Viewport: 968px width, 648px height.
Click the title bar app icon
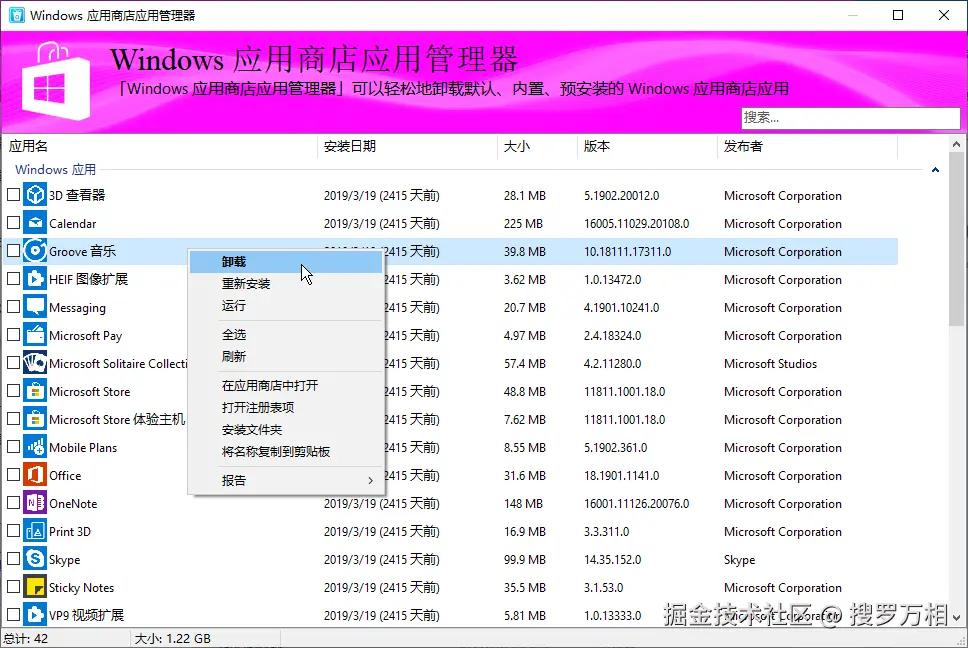[17, 15]
